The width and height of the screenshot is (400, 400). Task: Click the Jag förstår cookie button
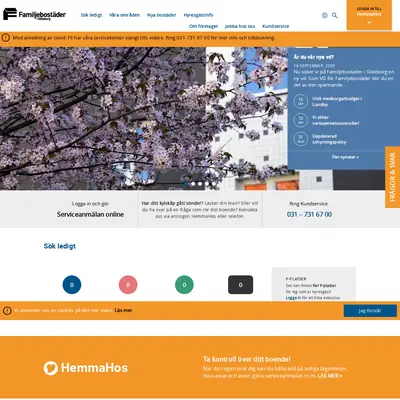coord(370,311)
